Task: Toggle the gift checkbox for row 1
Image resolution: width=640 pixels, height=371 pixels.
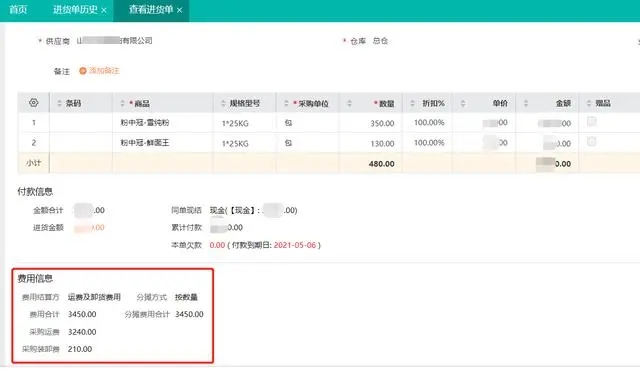Action: coord(591,121)
